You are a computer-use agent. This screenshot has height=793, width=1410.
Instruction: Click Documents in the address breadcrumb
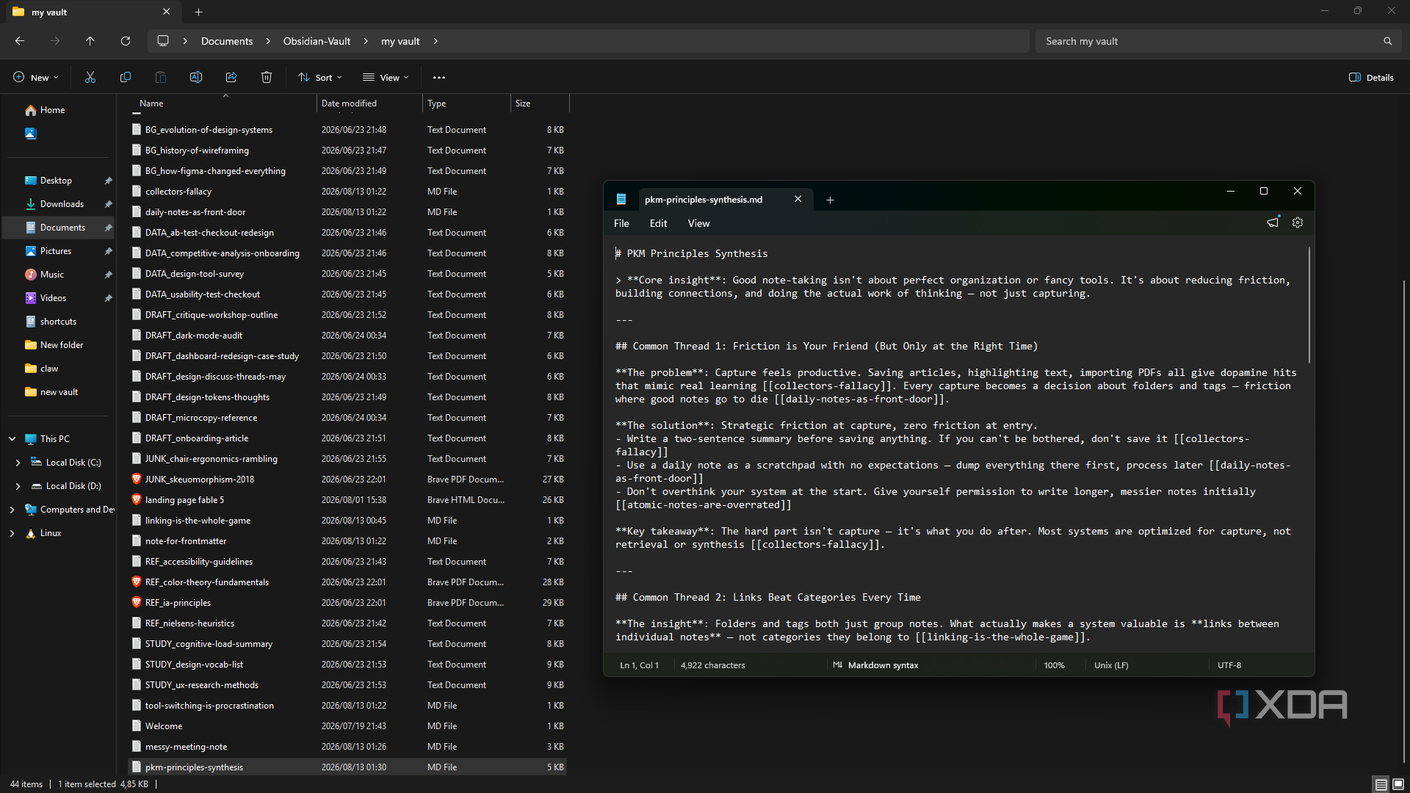pyautogui.click(x=227, y=41)
